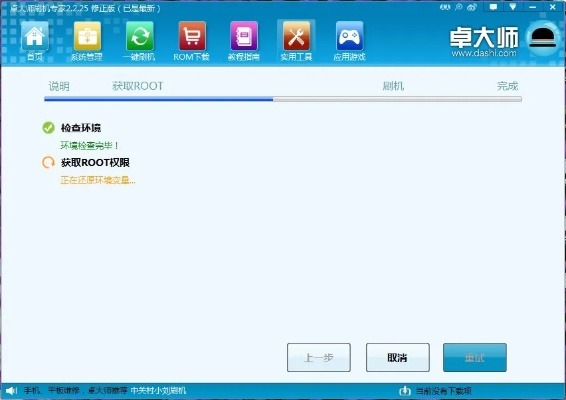Select the 完成 step label
566x400 pixels.
507,86
